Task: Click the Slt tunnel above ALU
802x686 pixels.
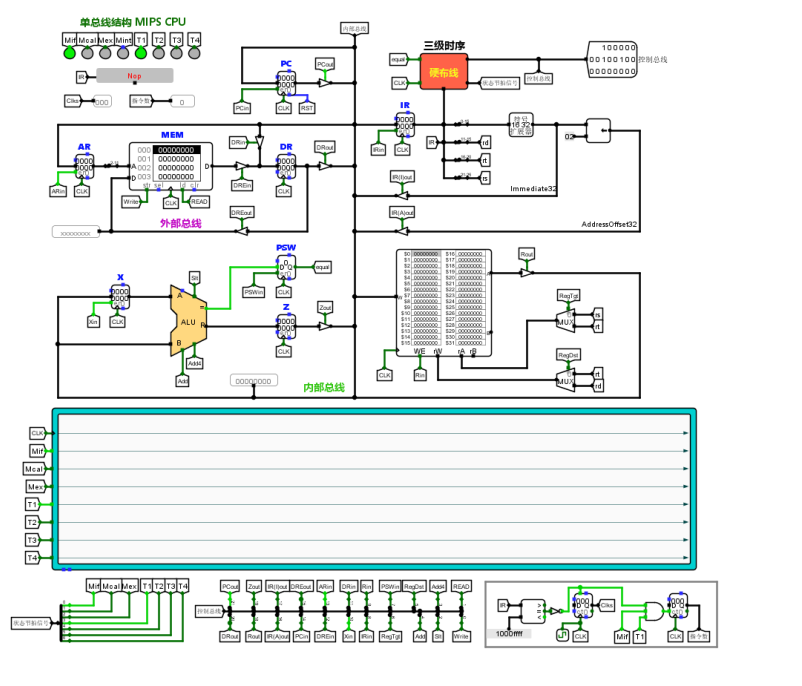Action: tap(194, 278)
